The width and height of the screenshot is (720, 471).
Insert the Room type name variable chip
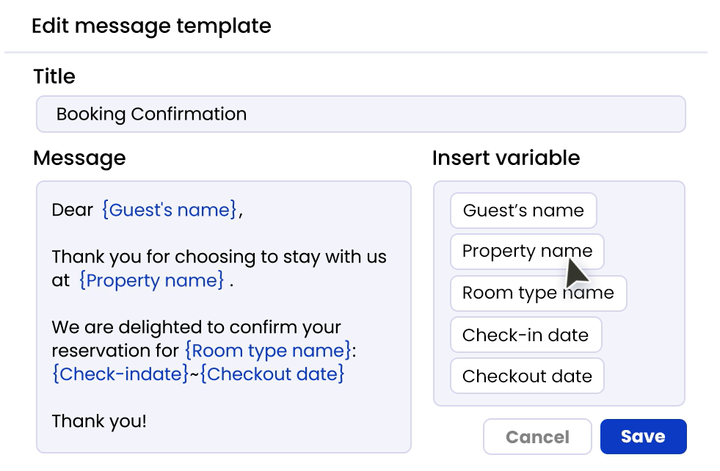click(538, 294)
